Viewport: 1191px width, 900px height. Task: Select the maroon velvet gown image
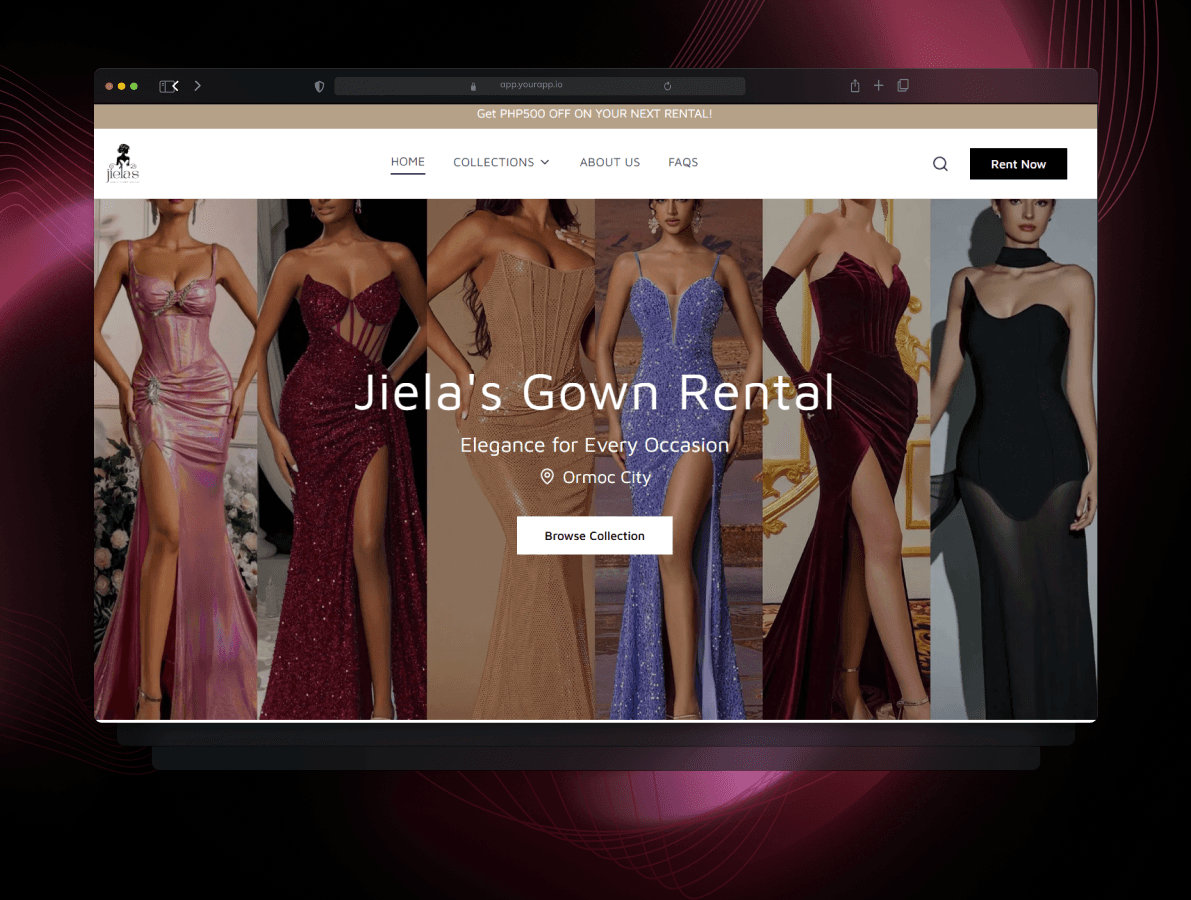tap(846, 459)
